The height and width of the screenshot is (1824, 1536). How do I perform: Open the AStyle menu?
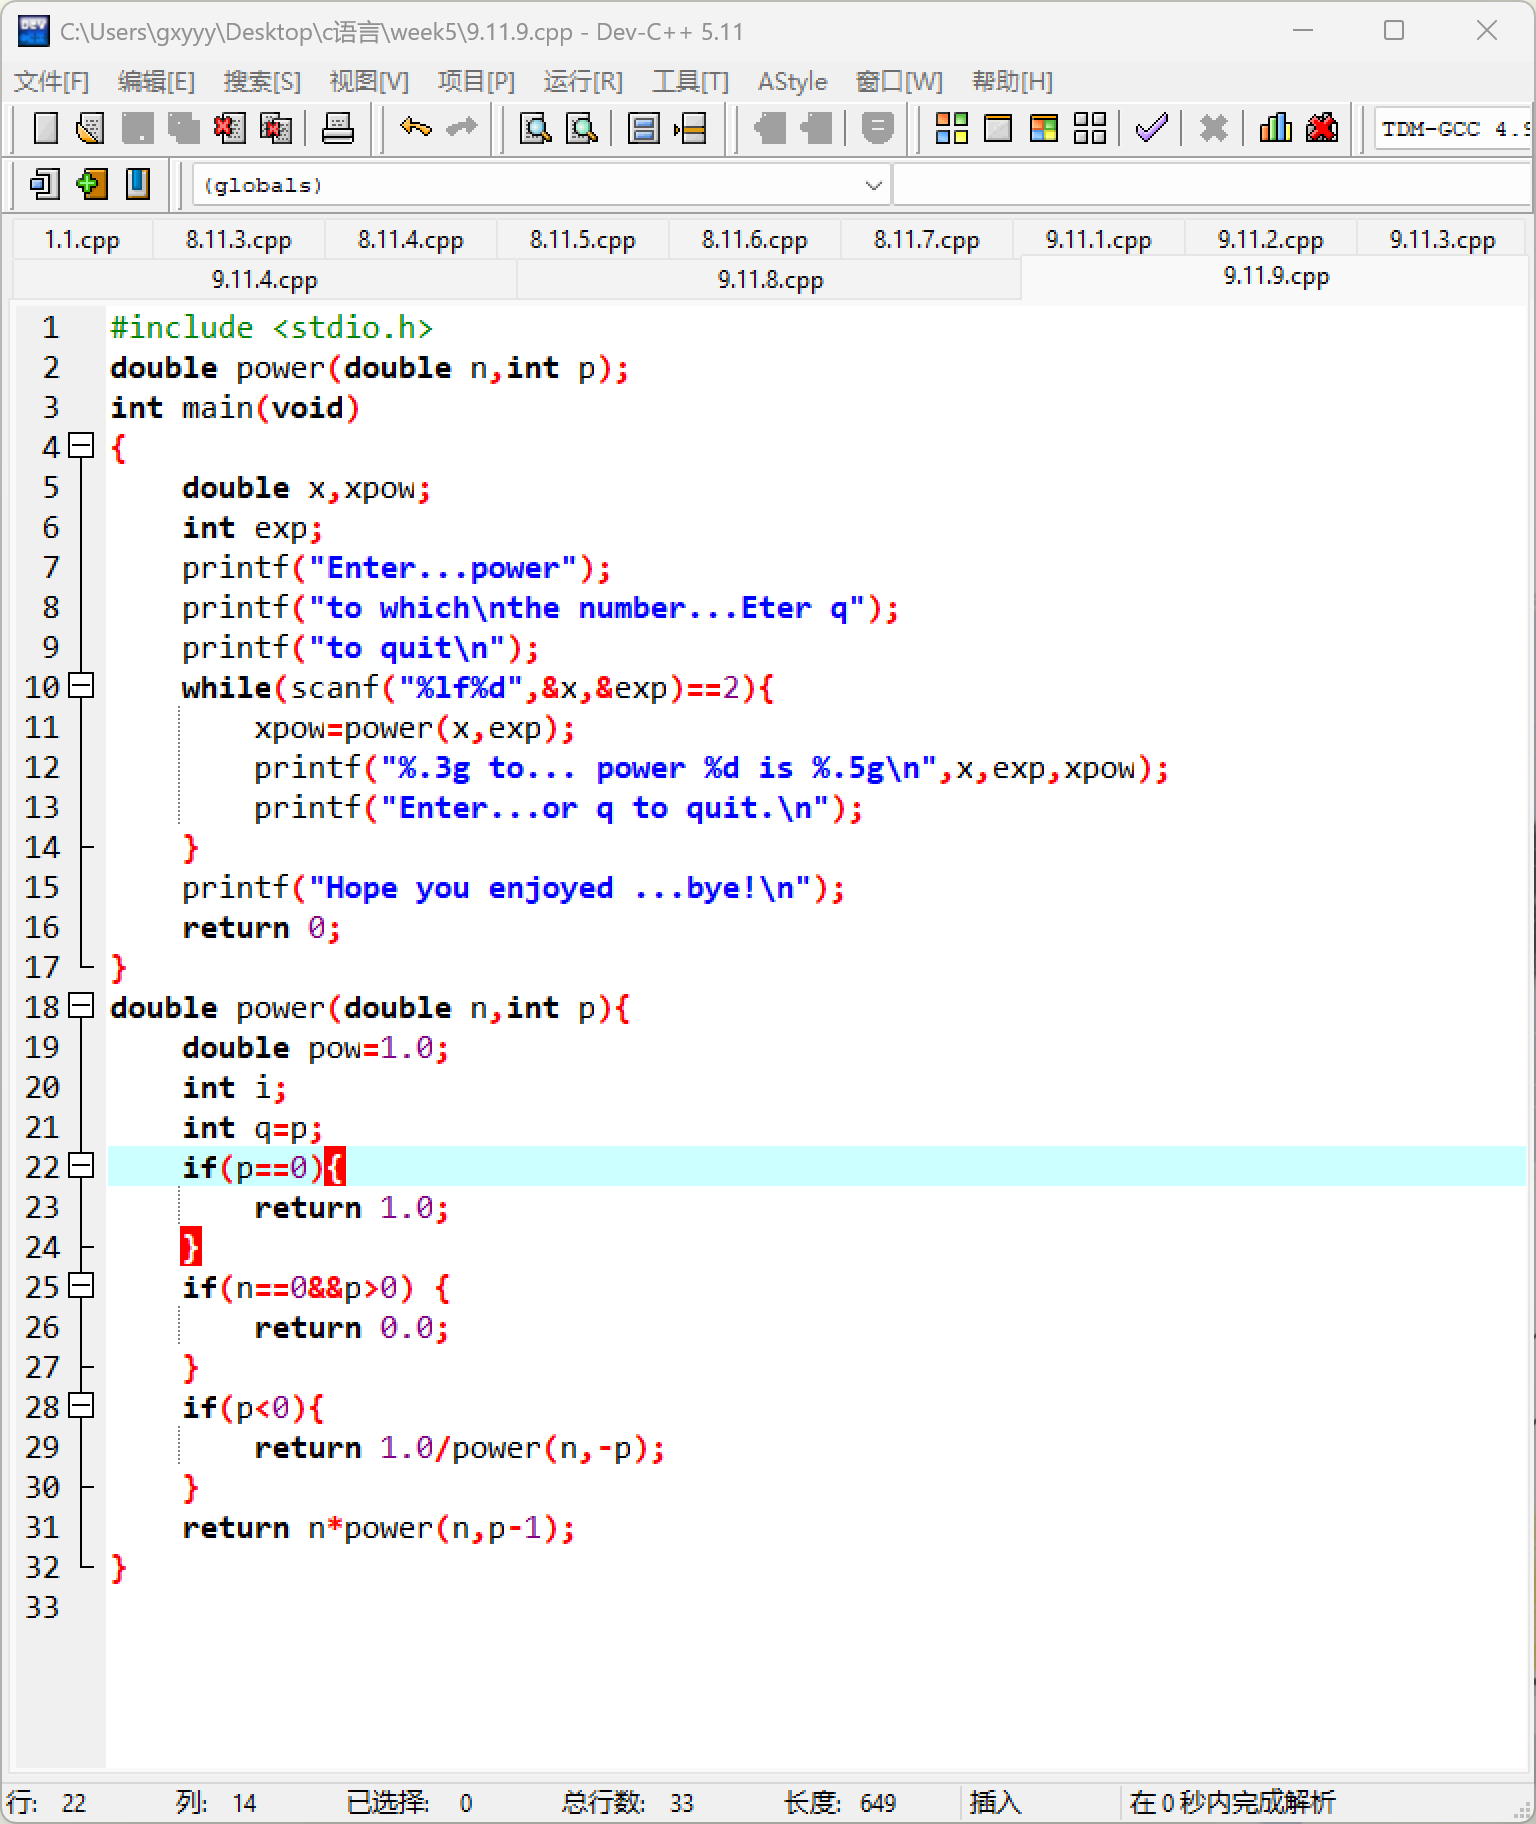(792, 81)
